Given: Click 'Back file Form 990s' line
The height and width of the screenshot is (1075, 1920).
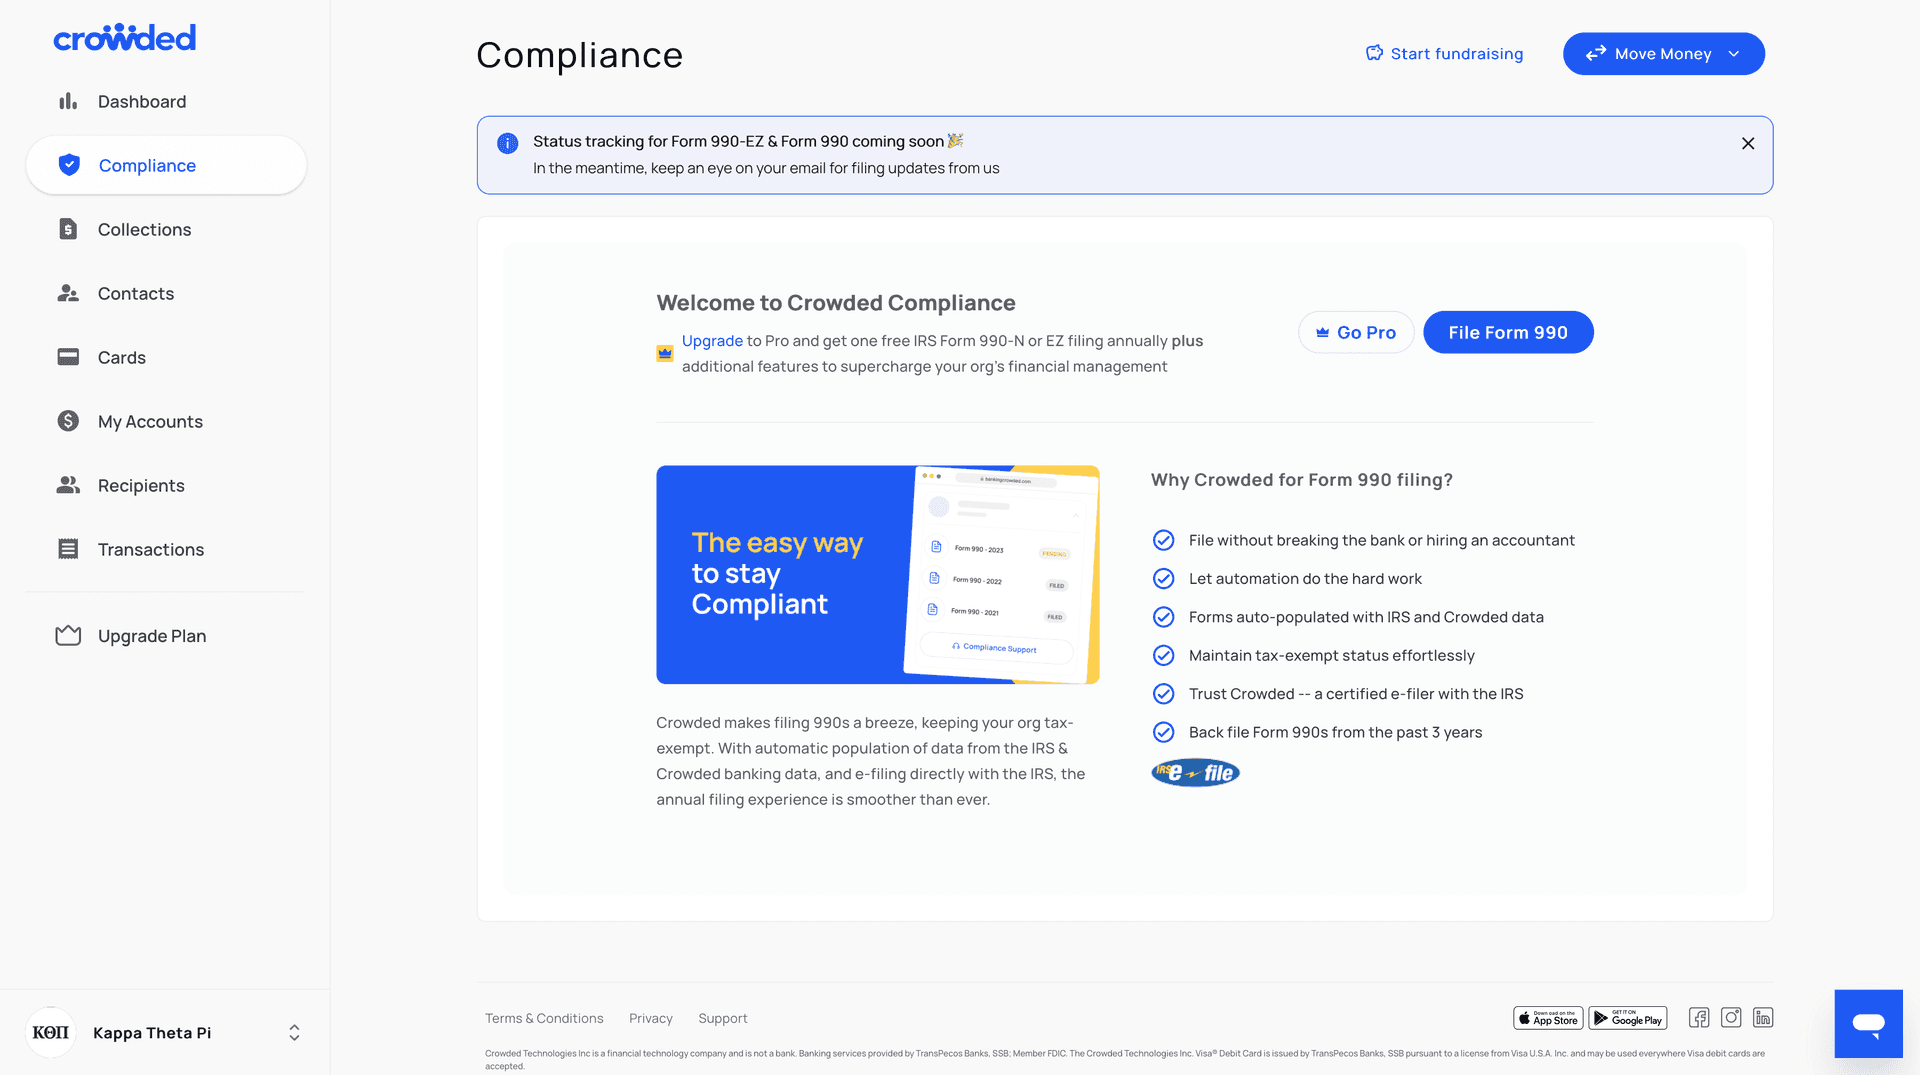Looking at the screenshot, I should 1336,733.
